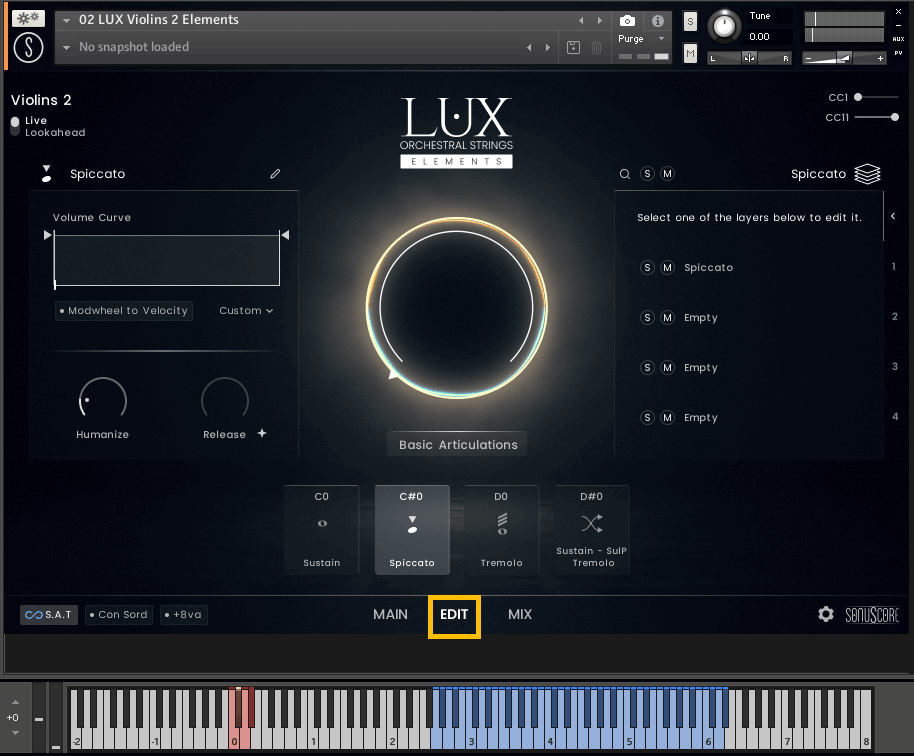The image size is (914, 756).
Task: Open the search magnifier in the layers panel
Action: point(625,173)
